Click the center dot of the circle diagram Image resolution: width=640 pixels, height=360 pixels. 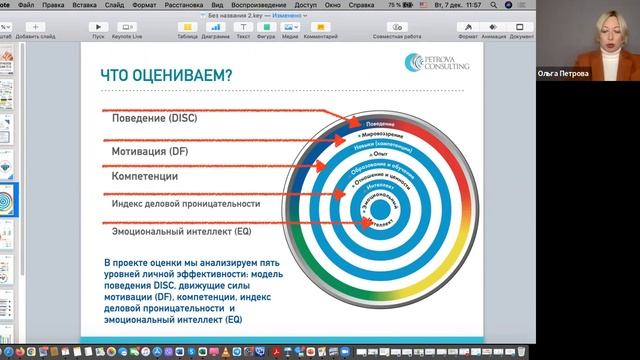[x=380, y=209]
